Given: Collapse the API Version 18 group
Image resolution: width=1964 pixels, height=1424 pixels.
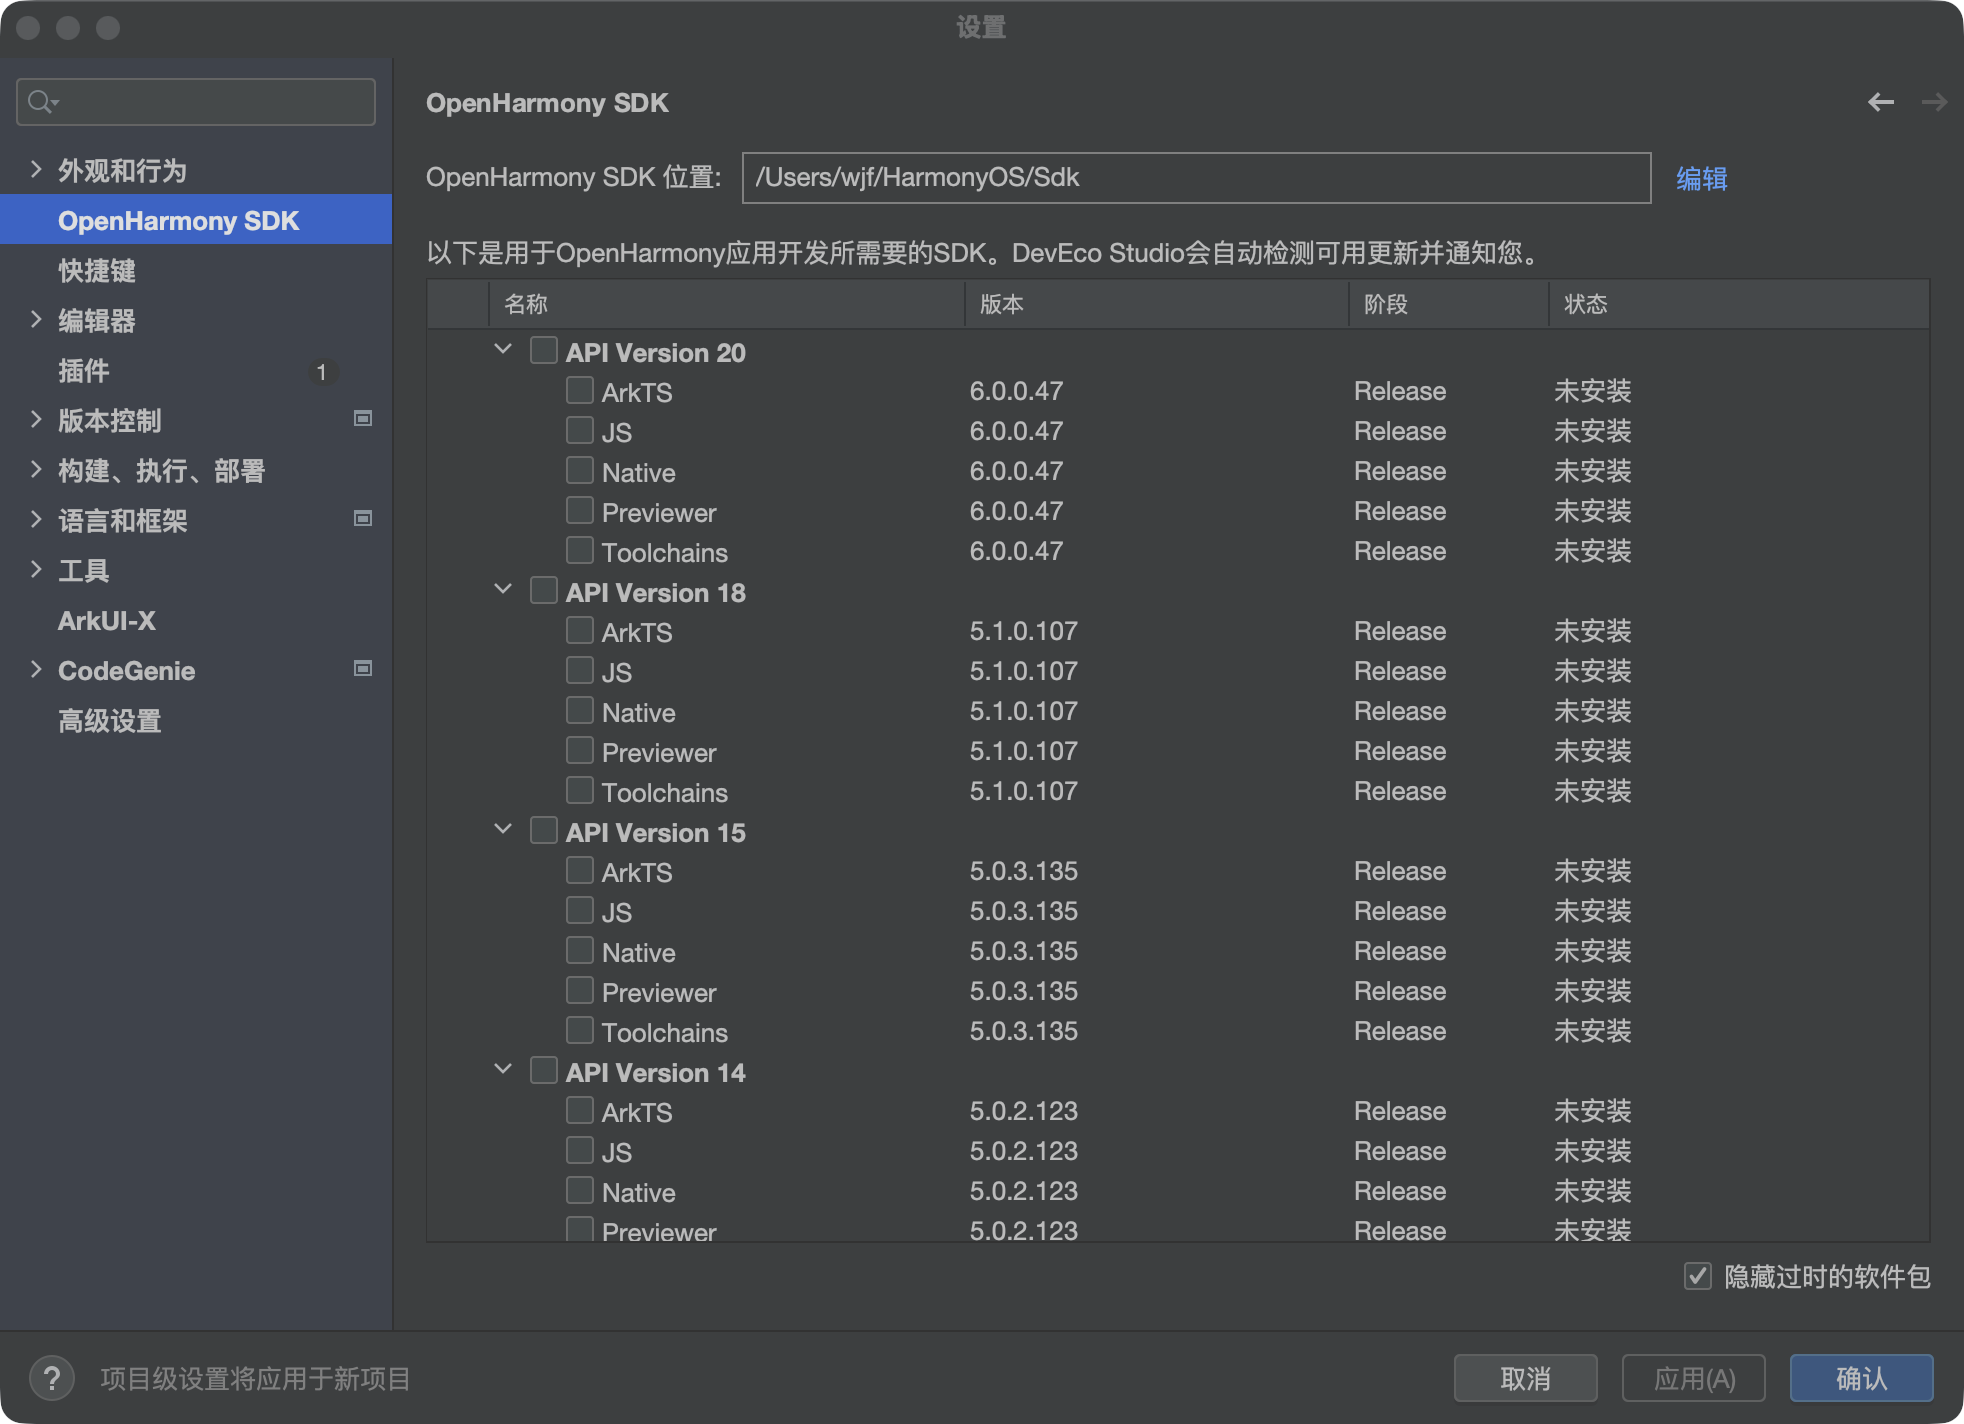Looking at the screenshot, I should click(503, 589).
